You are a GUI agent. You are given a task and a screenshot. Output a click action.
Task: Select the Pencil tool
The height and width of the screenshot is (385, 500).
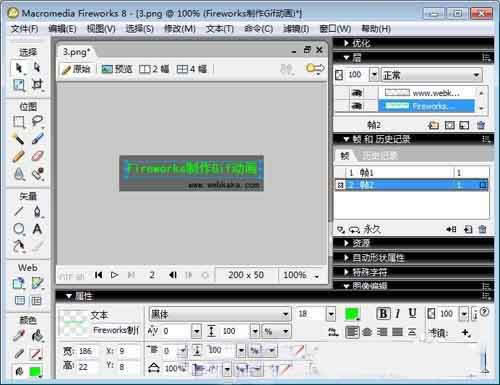pyautogui.click(x=19, y=156)
